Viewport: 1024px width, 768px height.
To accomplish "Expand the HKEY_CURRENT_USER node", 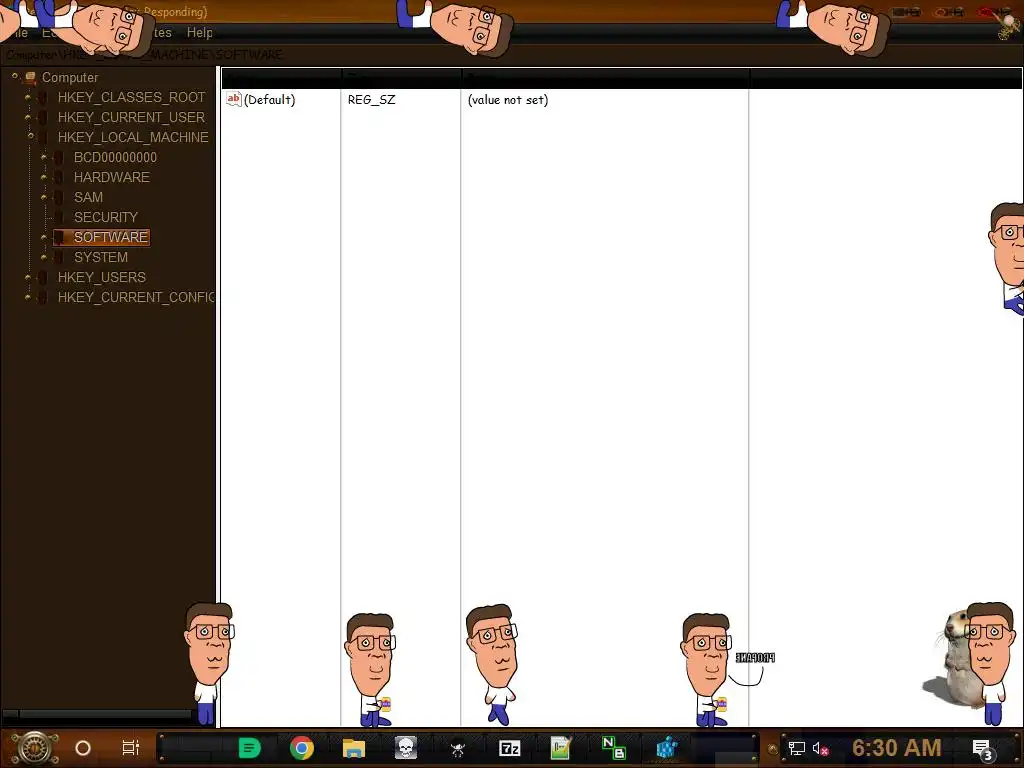I will click(27, 118).
